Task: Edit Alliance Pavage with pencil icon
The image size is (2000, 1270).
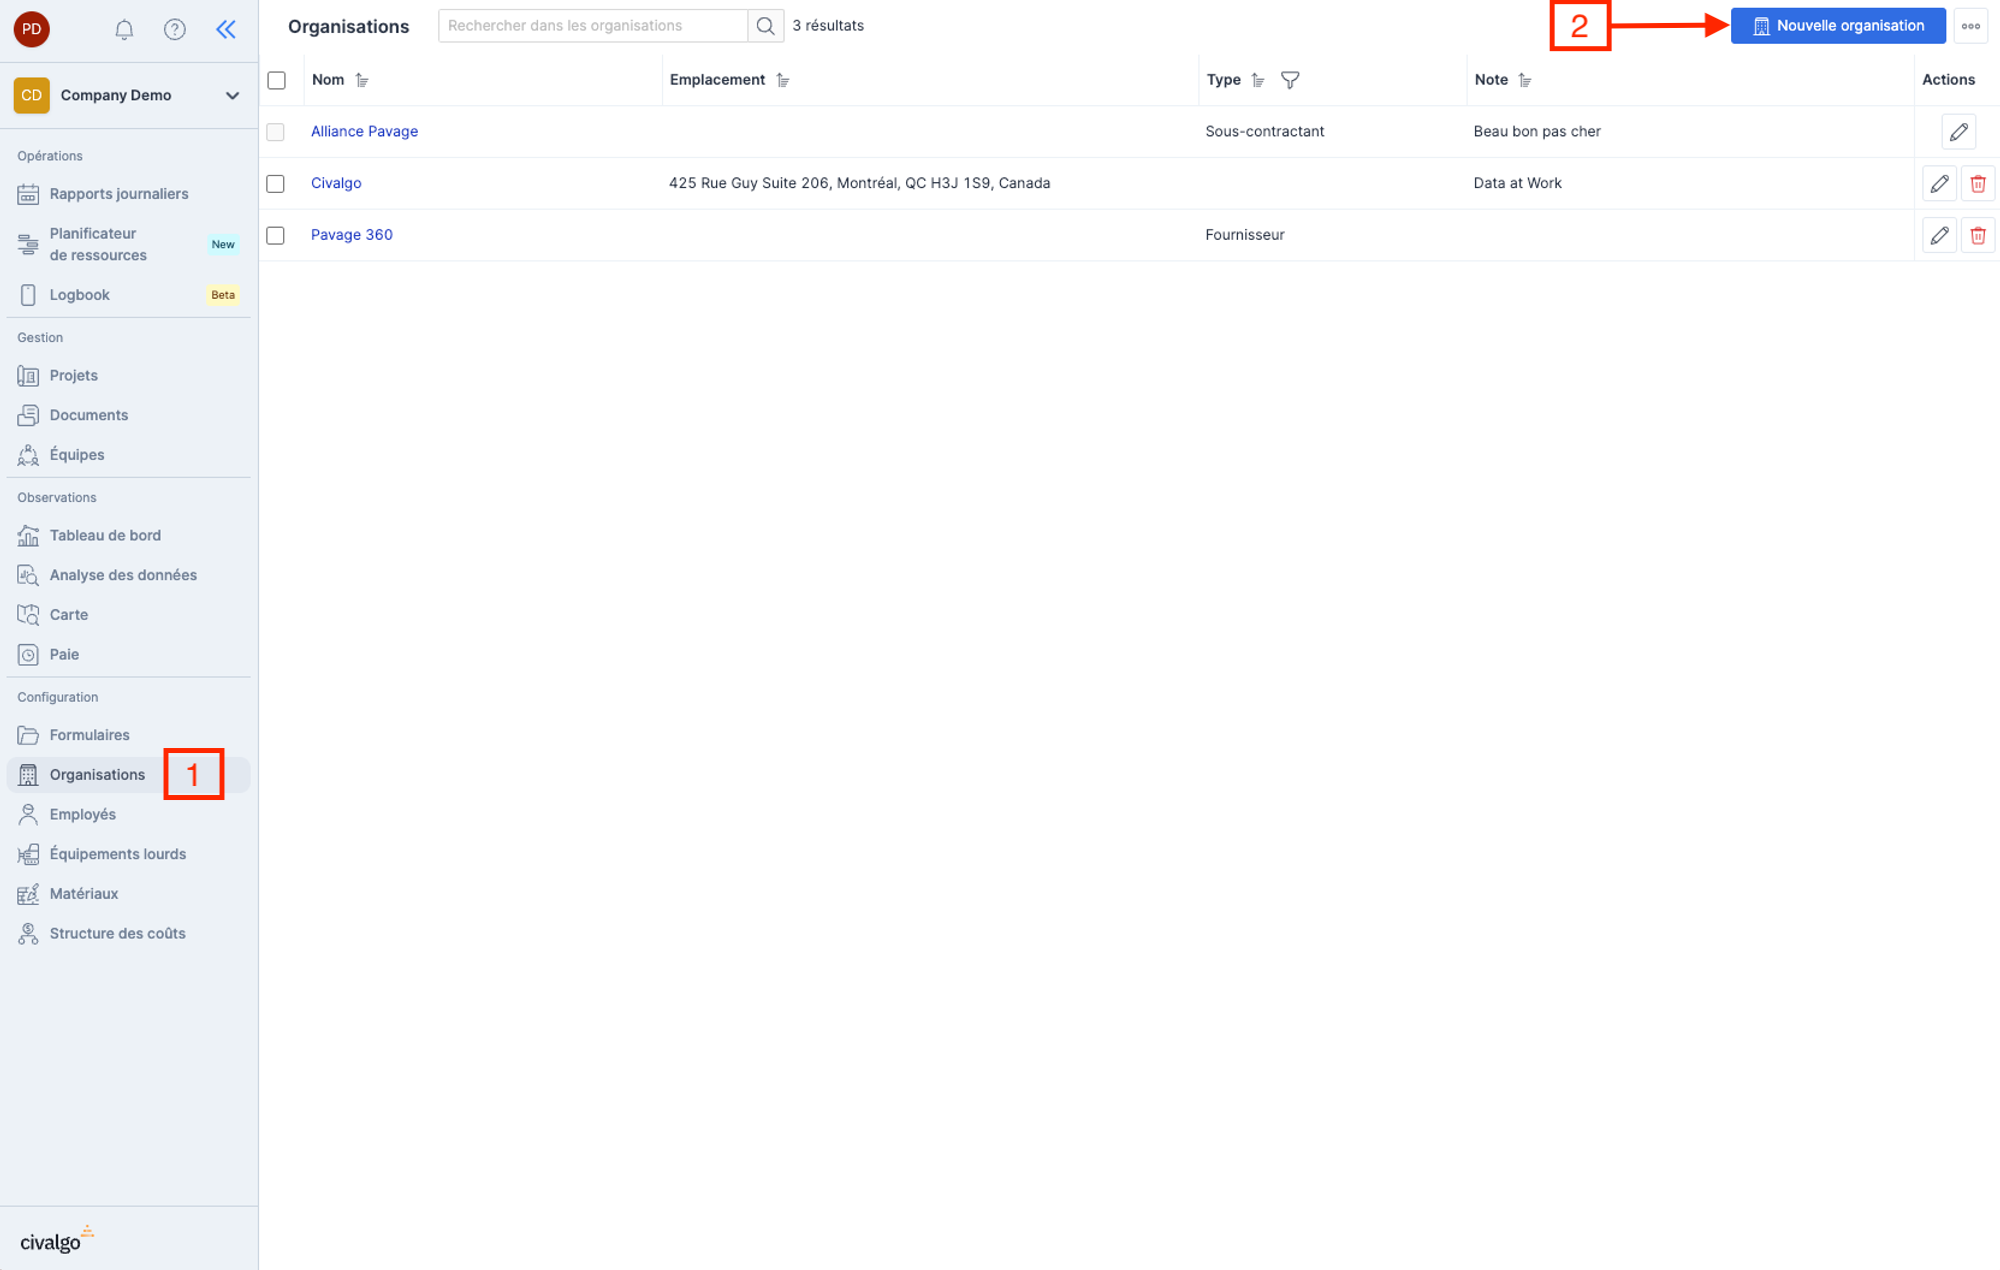Action: (x=1958, y=131)
